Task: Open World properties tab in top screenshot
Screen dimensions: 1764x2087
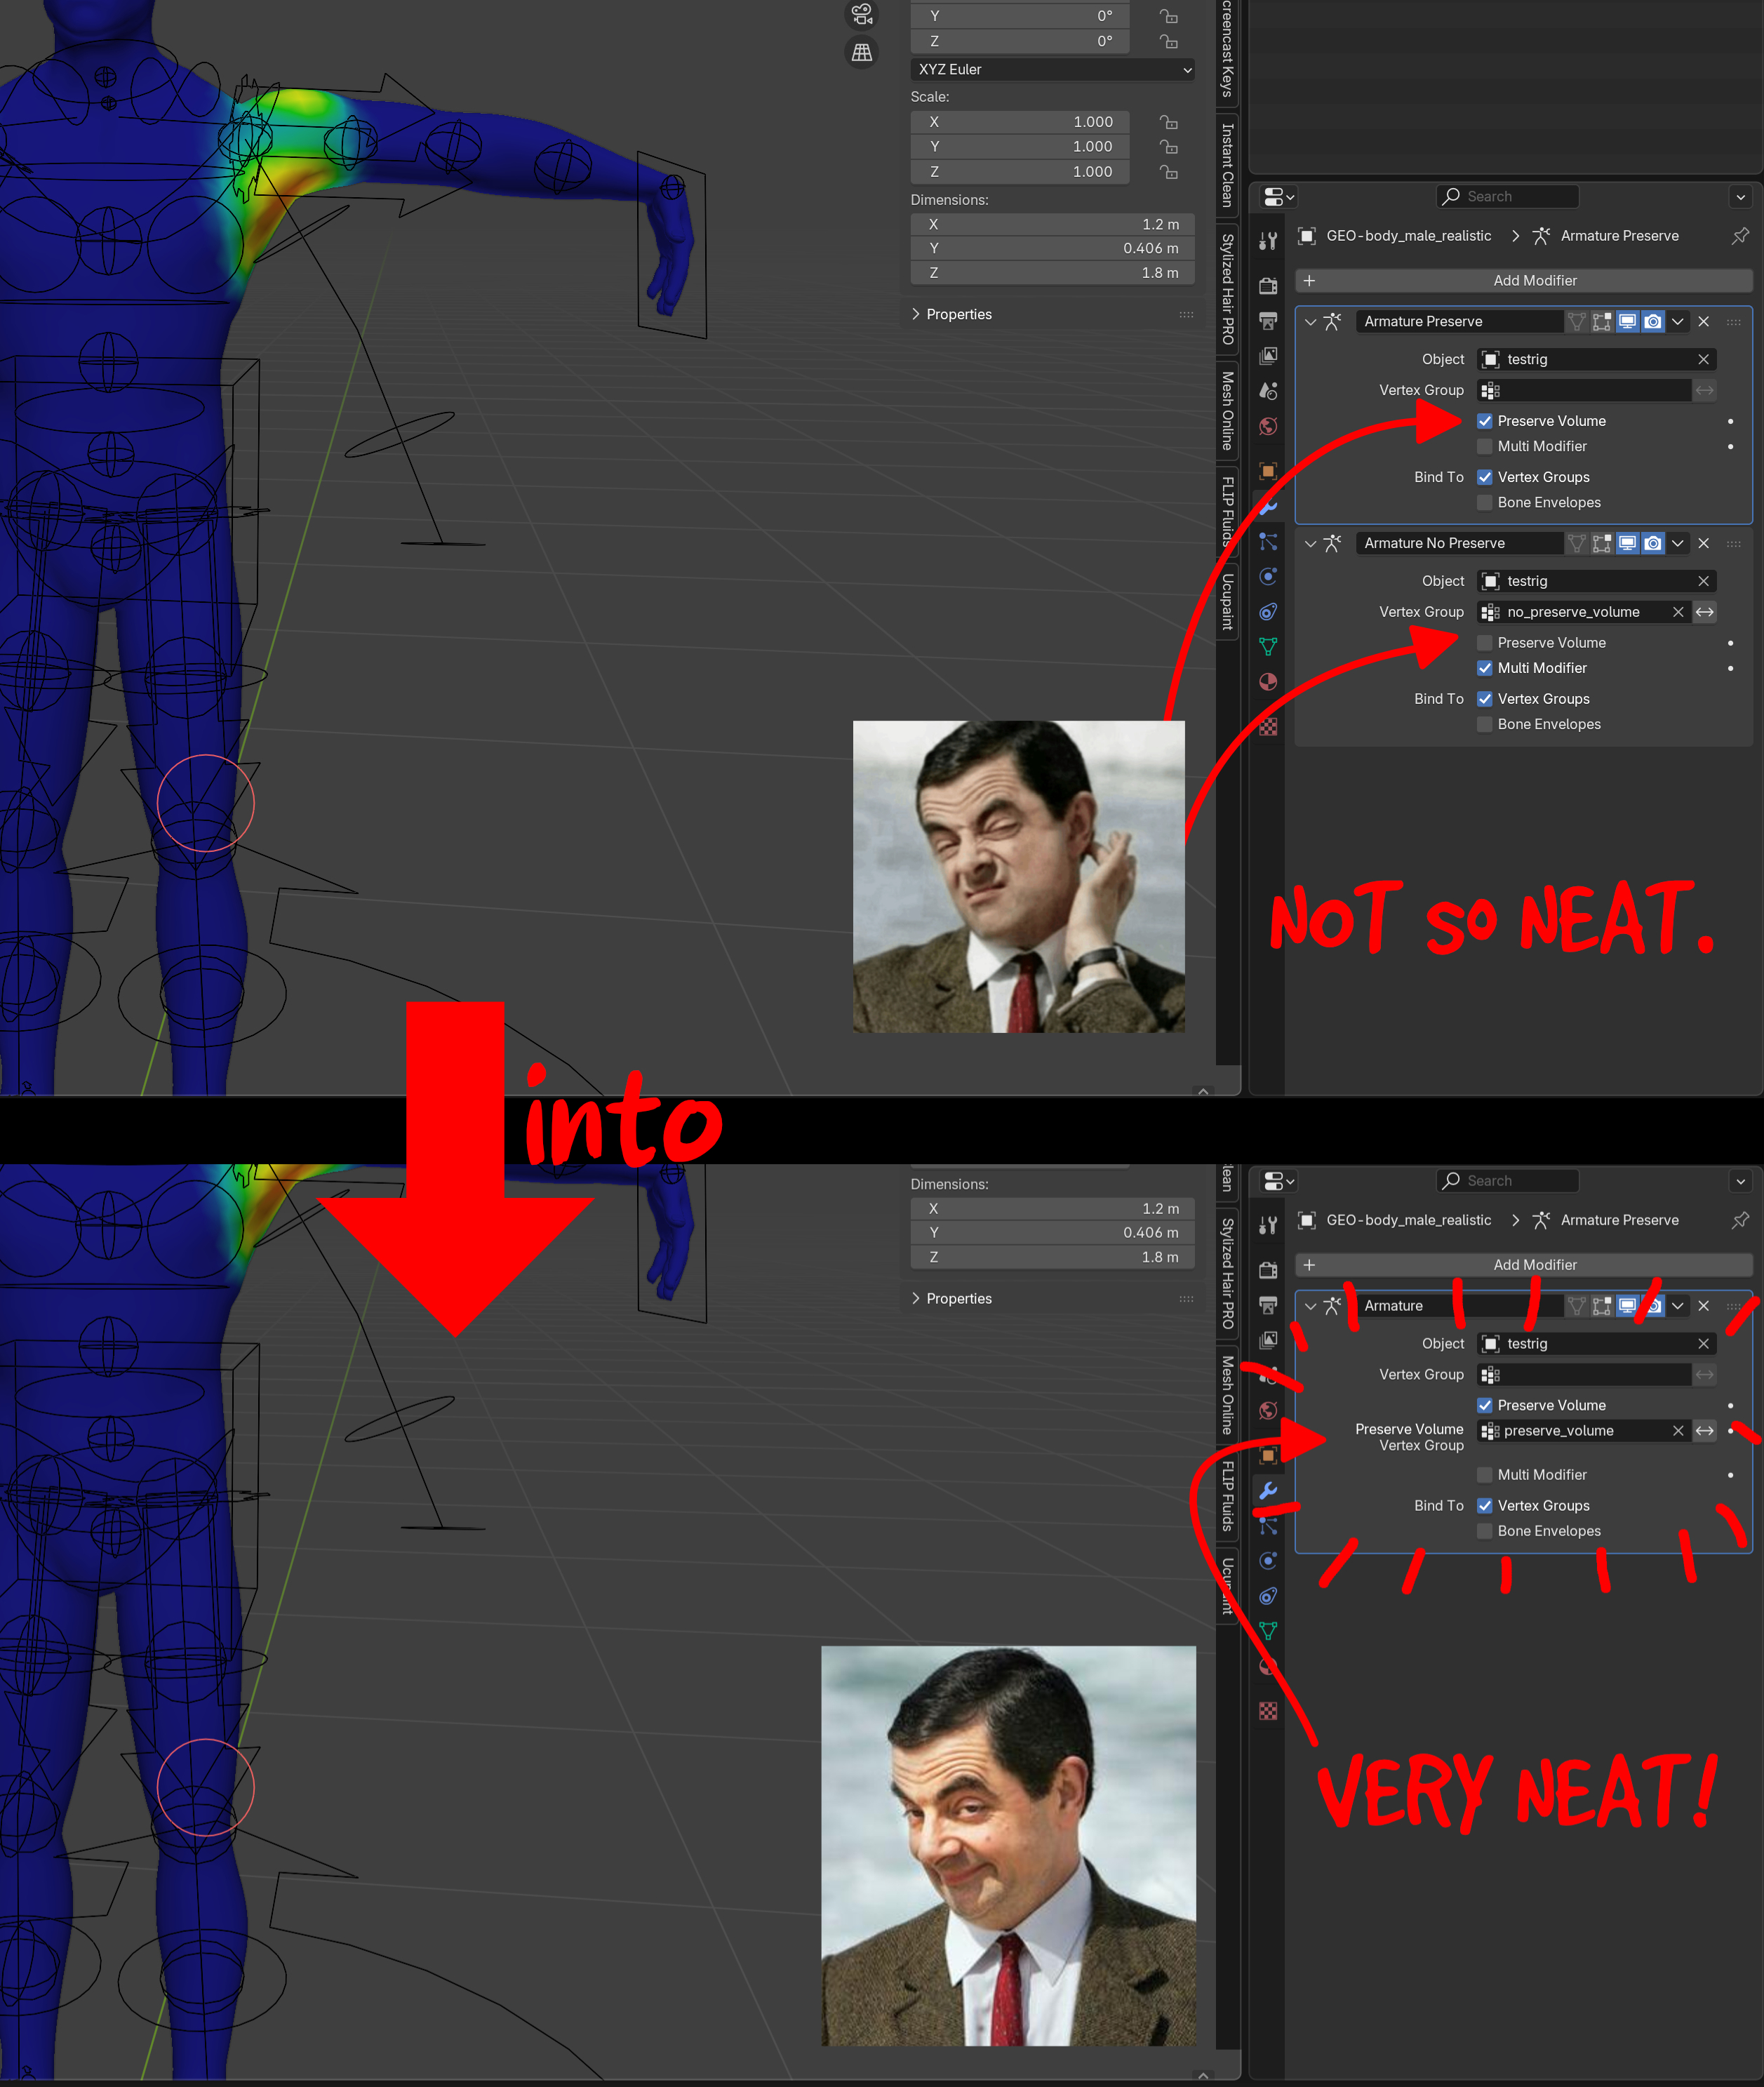Action: point(1268,427)
